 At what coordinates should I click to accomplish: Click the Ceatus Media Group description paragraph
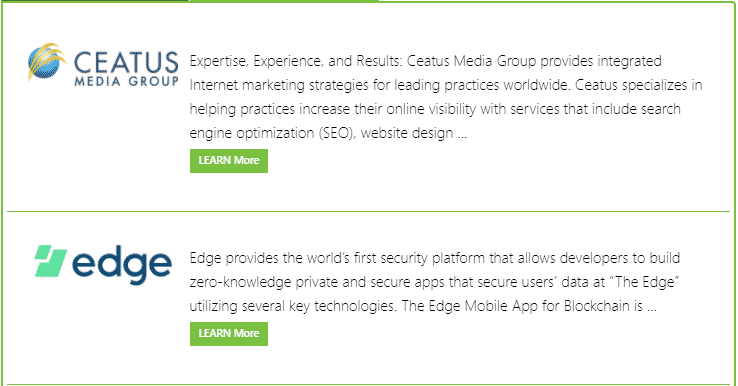coord(446,97)
